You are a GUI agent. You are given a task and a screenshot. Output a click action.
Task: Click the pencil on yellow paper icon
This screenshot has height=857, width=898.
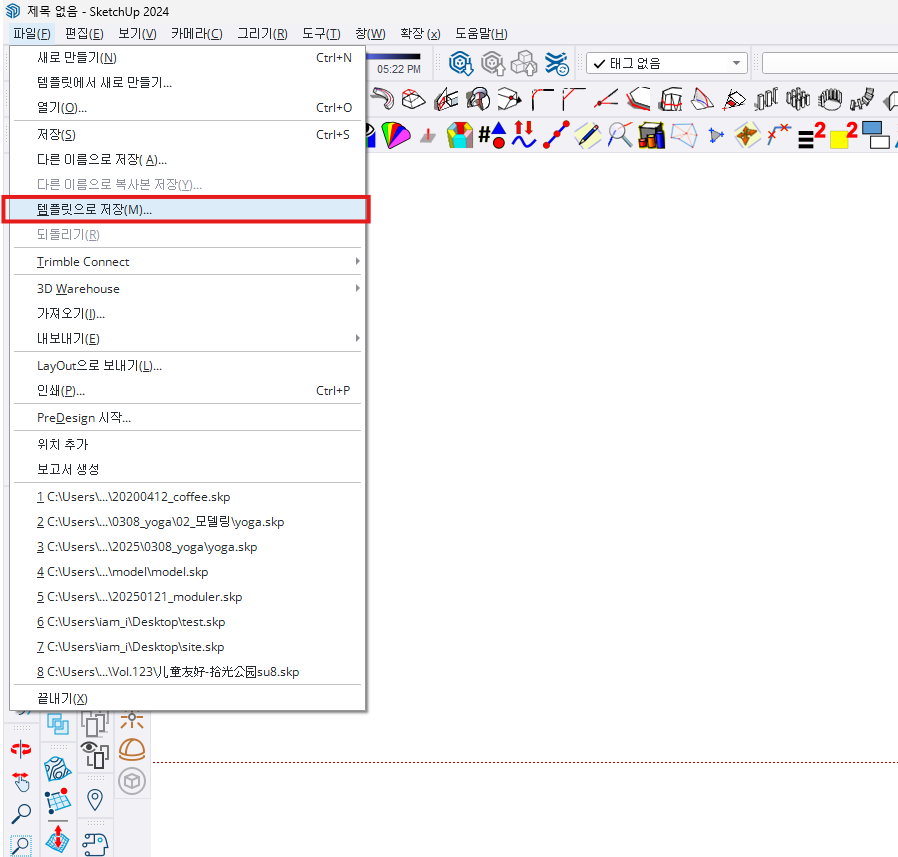(588, 136)
